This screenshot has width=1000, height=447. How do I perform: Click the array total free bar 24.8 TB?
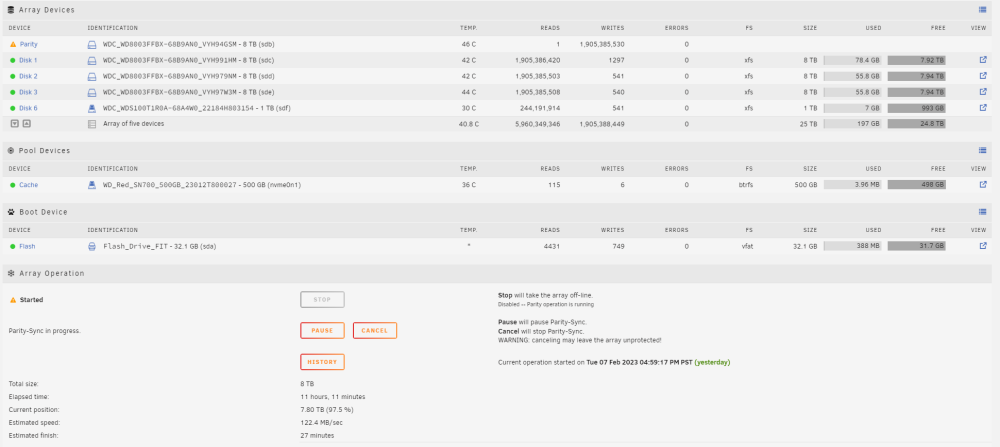pyautogui.click(x=916, y=124)
